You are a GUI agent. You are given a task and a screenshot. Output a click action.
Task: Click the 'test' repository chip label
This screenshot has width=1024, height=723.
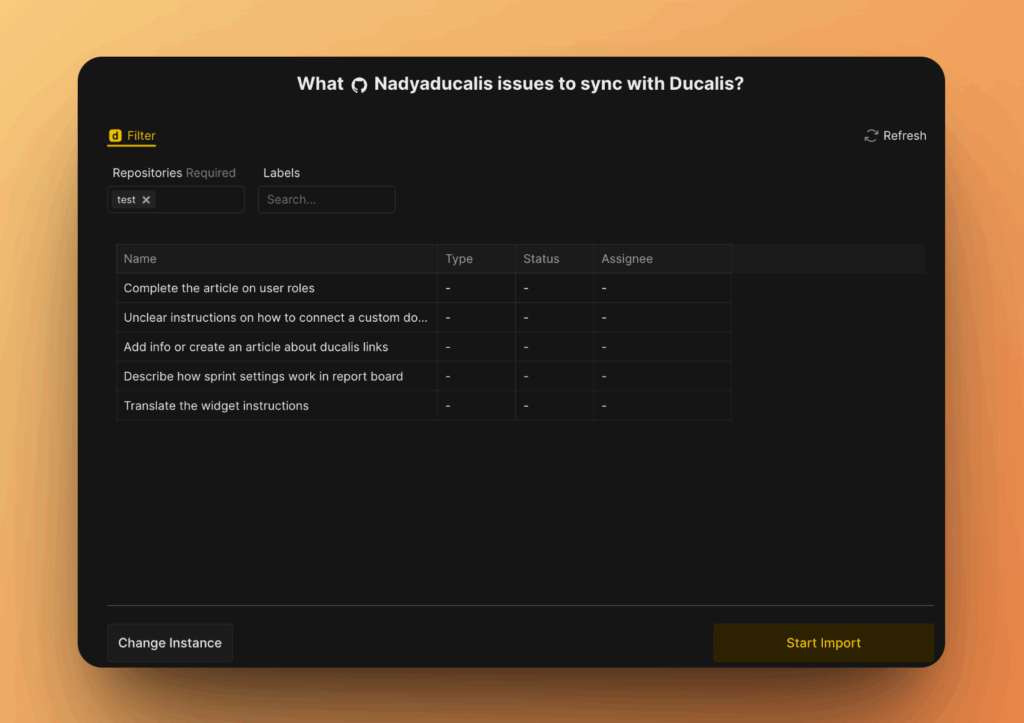coord(126,200)
